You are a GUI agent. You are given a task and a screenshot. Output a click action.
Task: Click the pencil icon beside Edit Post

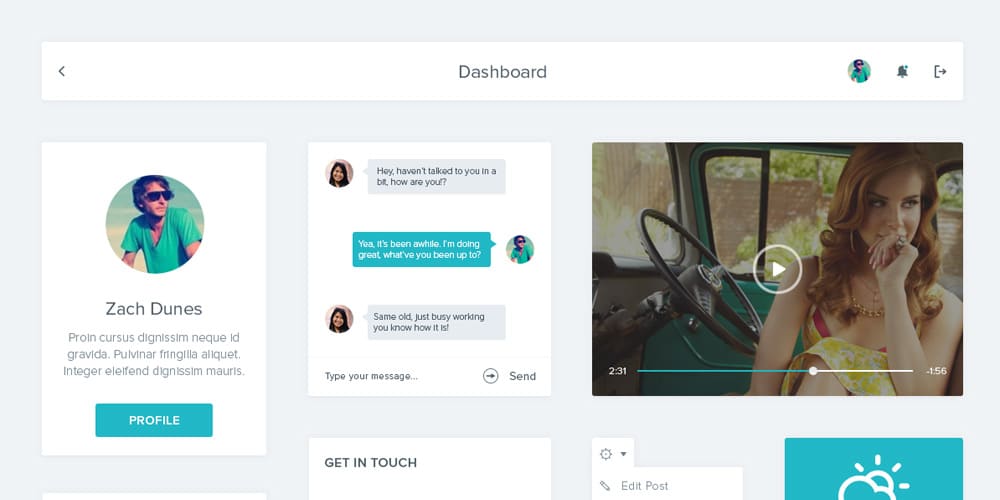coord(605,486)
